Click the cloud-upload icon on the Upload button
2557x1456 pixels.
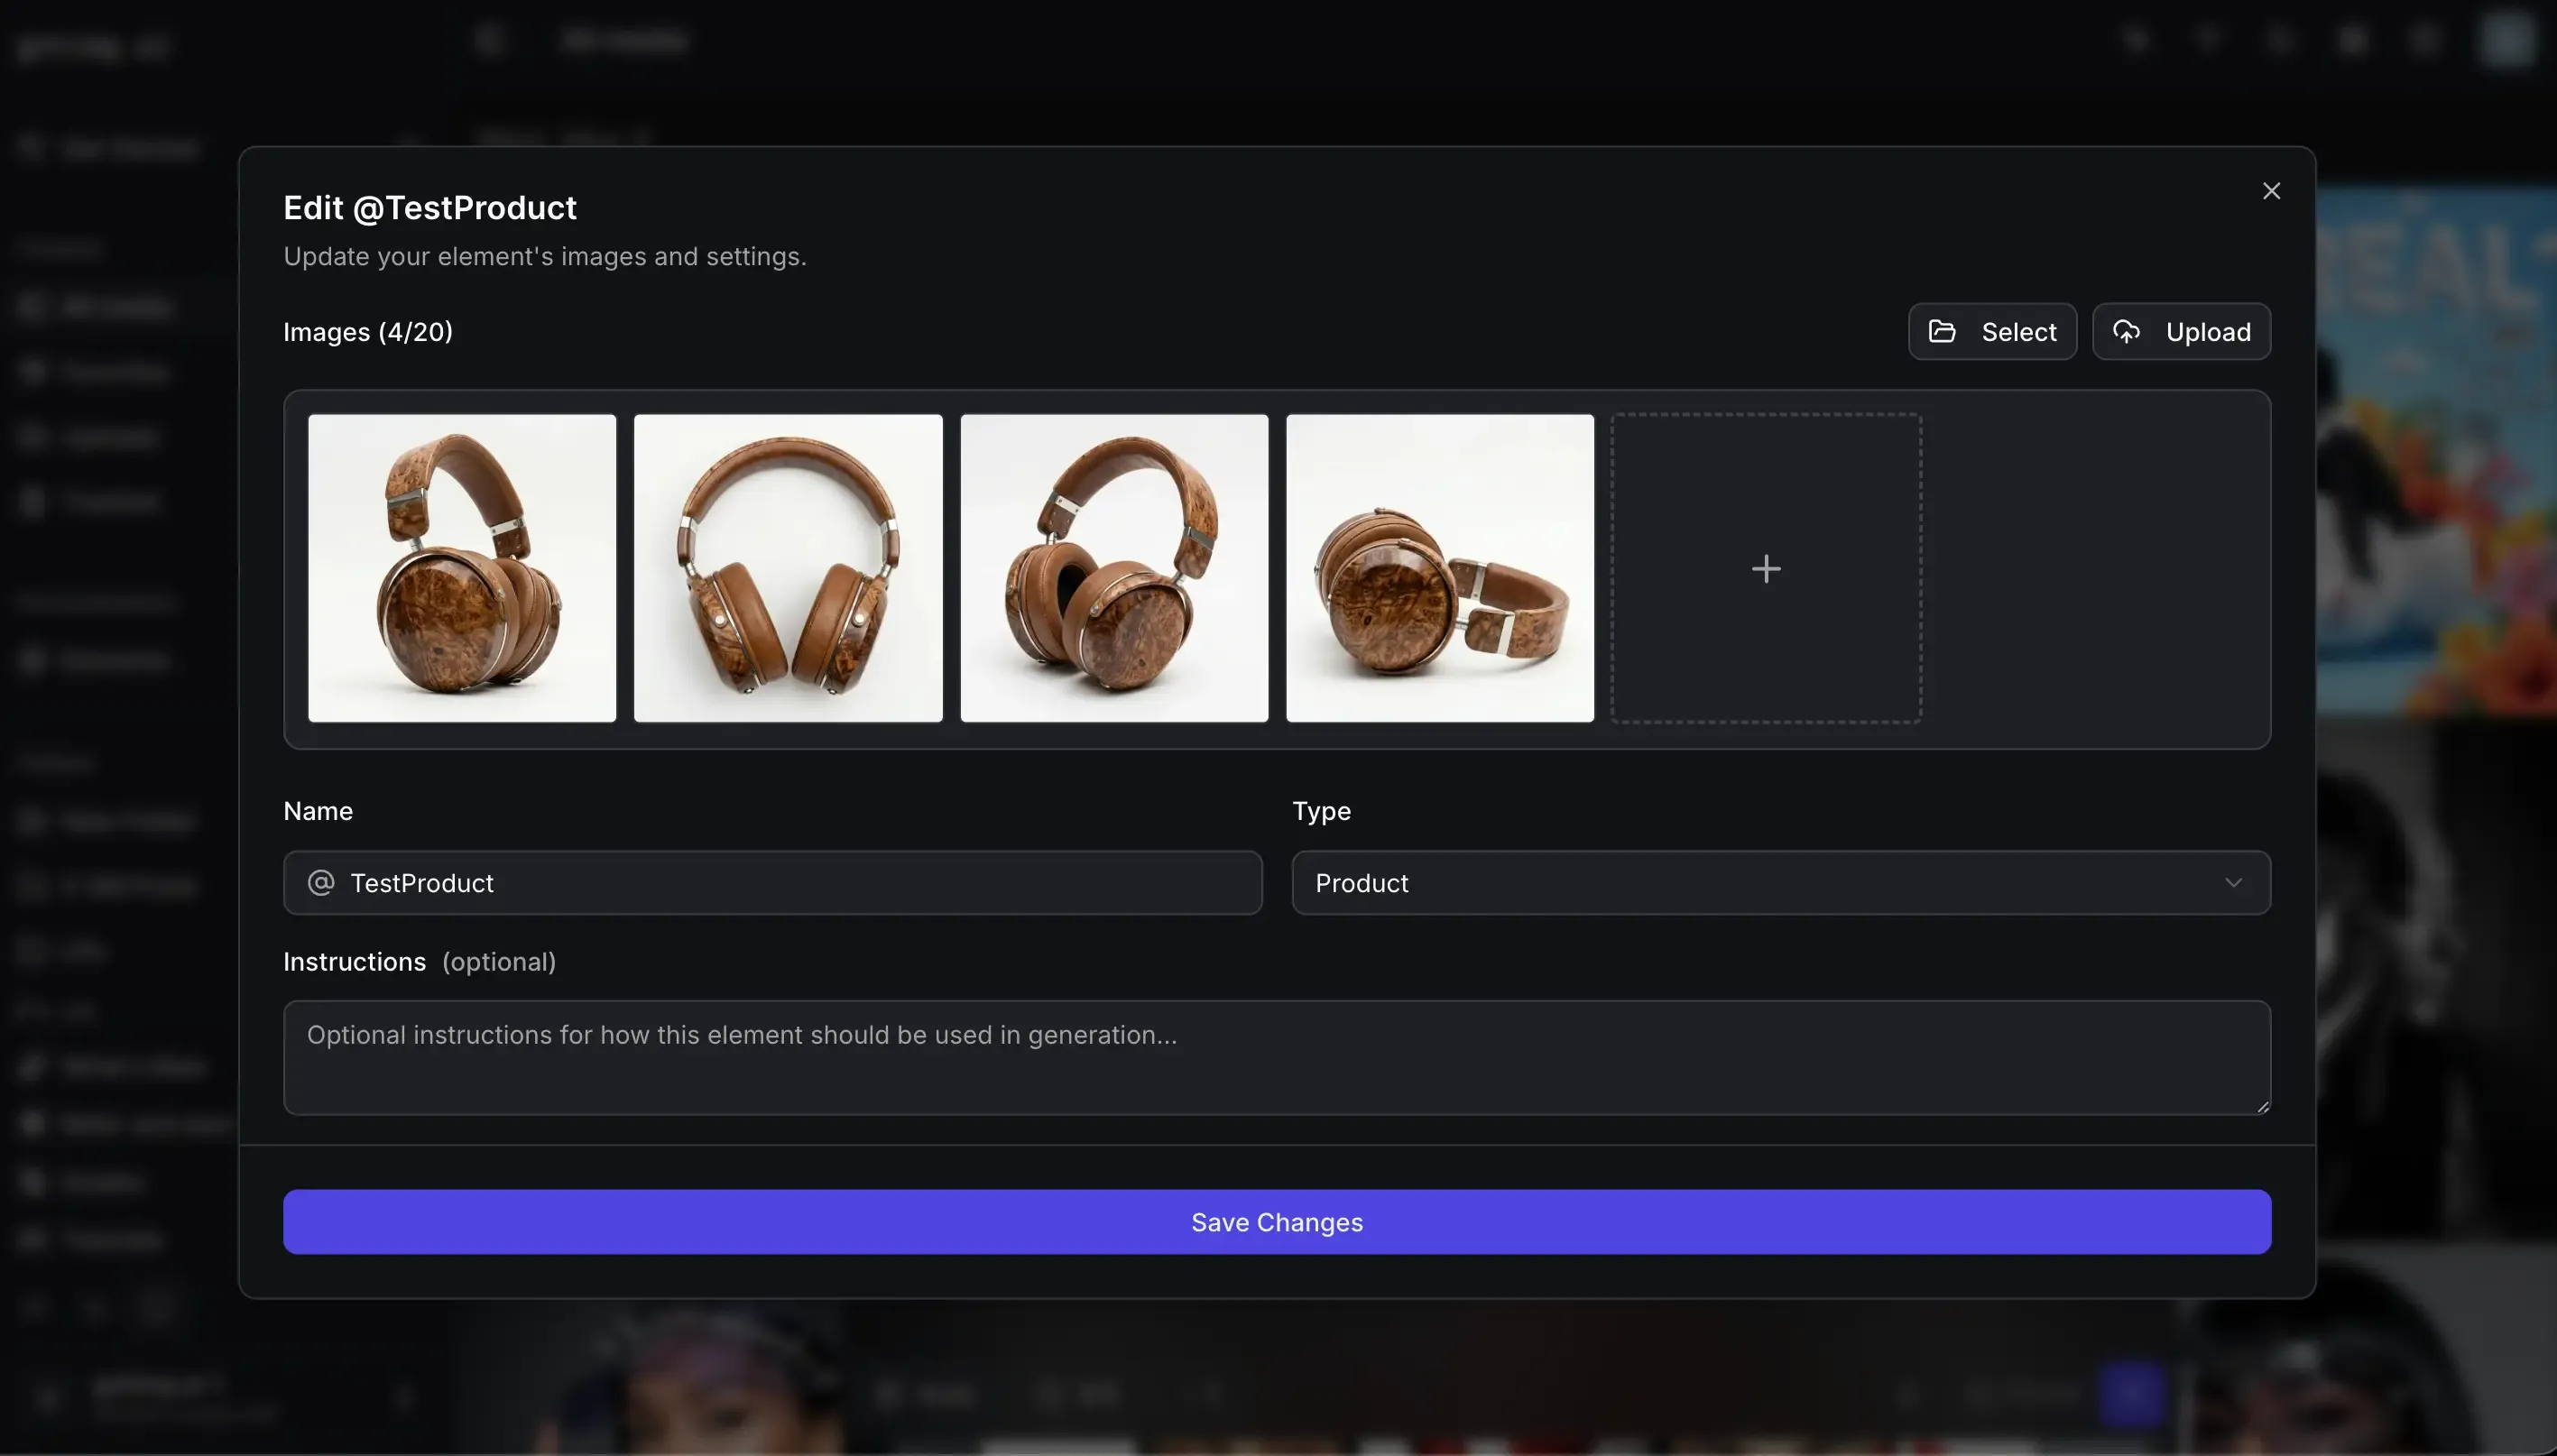click(2126, 331)
